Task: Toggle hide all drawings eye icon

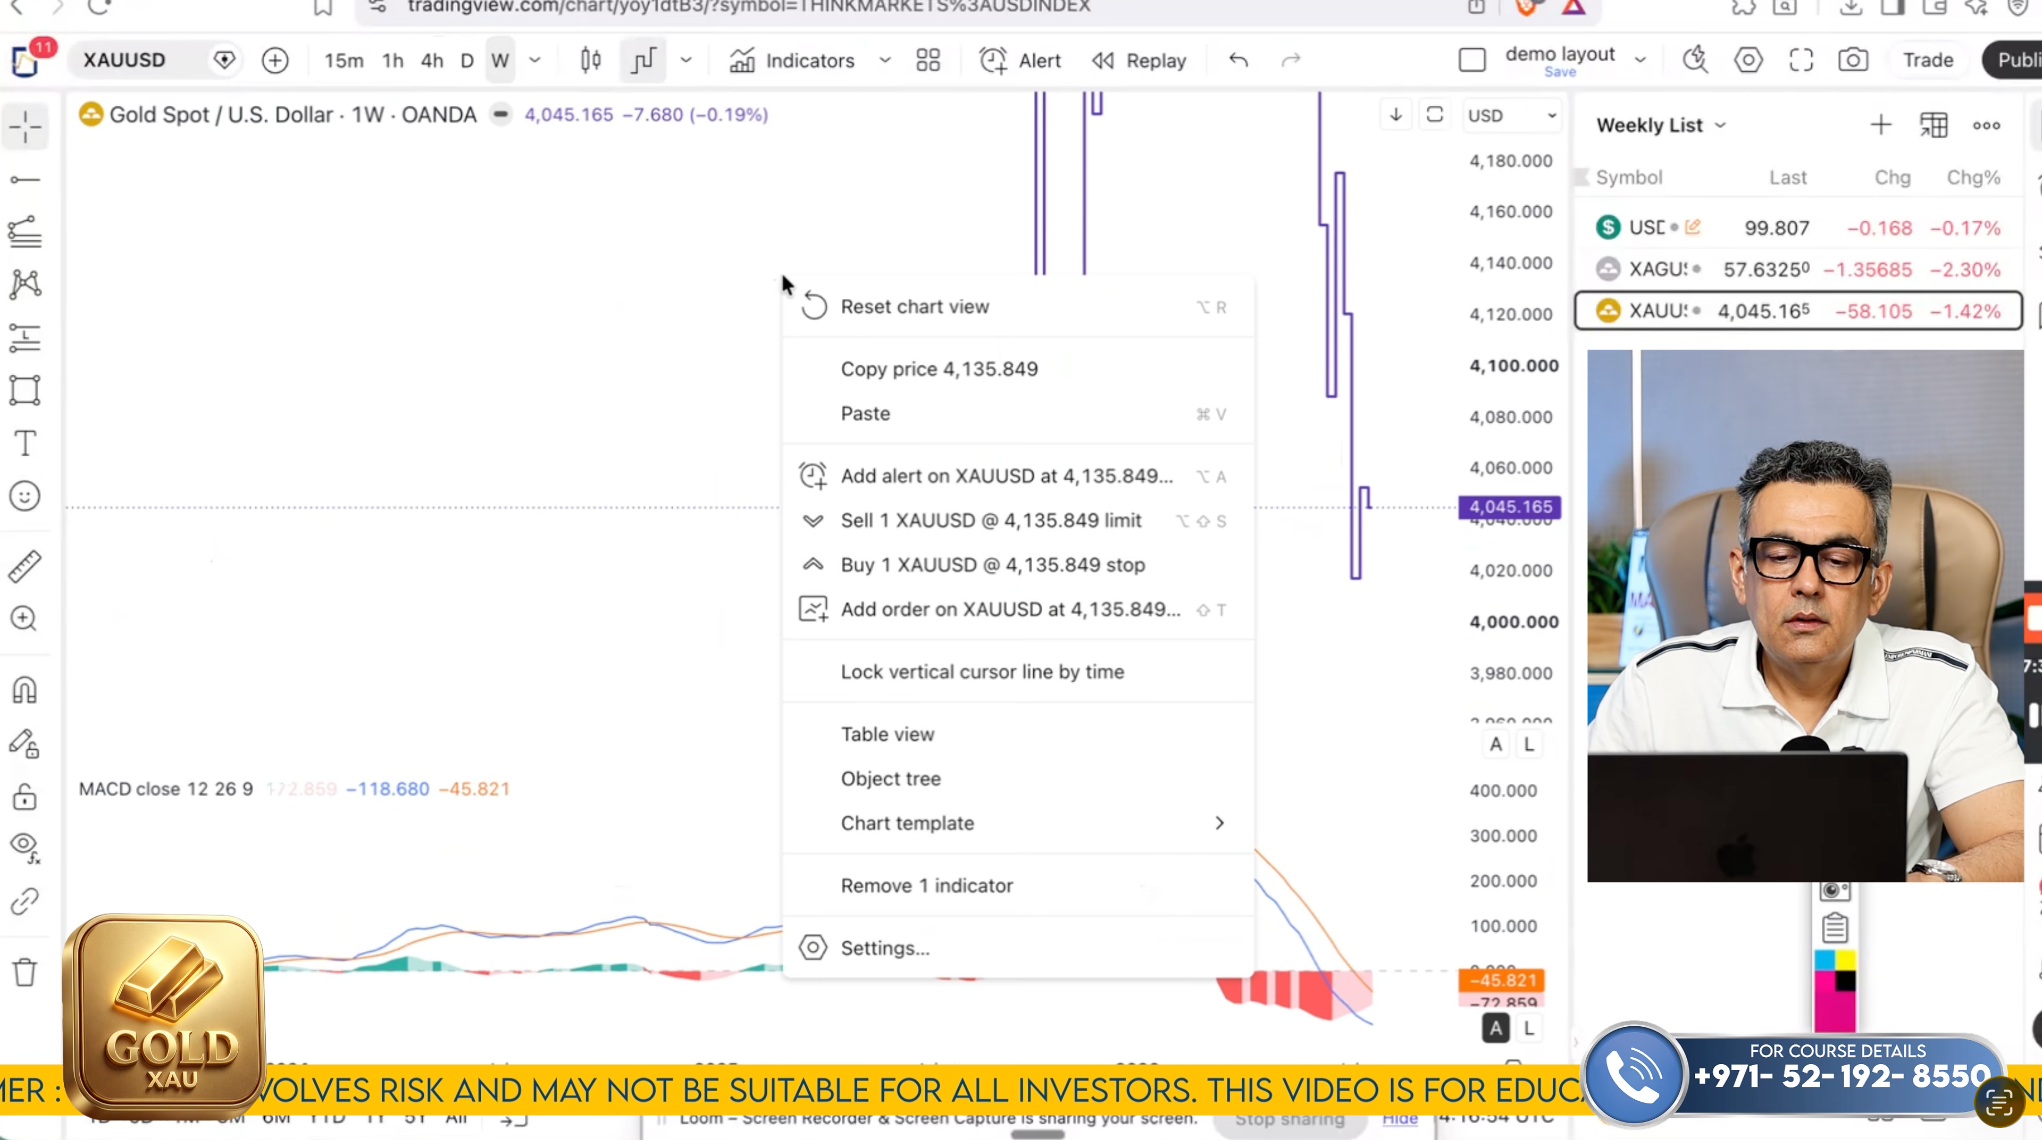Action: click(25, 848)
